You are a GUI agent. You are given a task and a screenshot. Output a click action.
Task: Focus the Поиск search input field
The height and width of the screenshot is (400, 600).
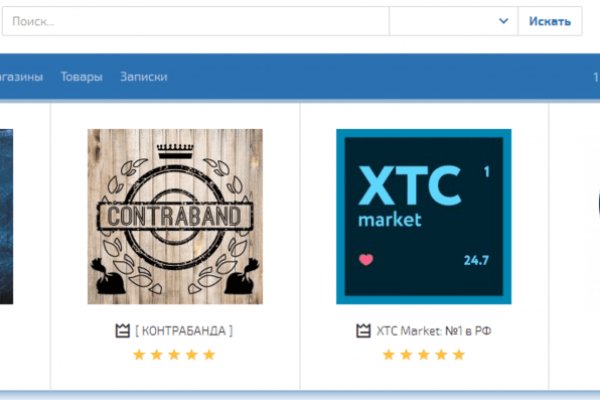(x=195, y=21)
